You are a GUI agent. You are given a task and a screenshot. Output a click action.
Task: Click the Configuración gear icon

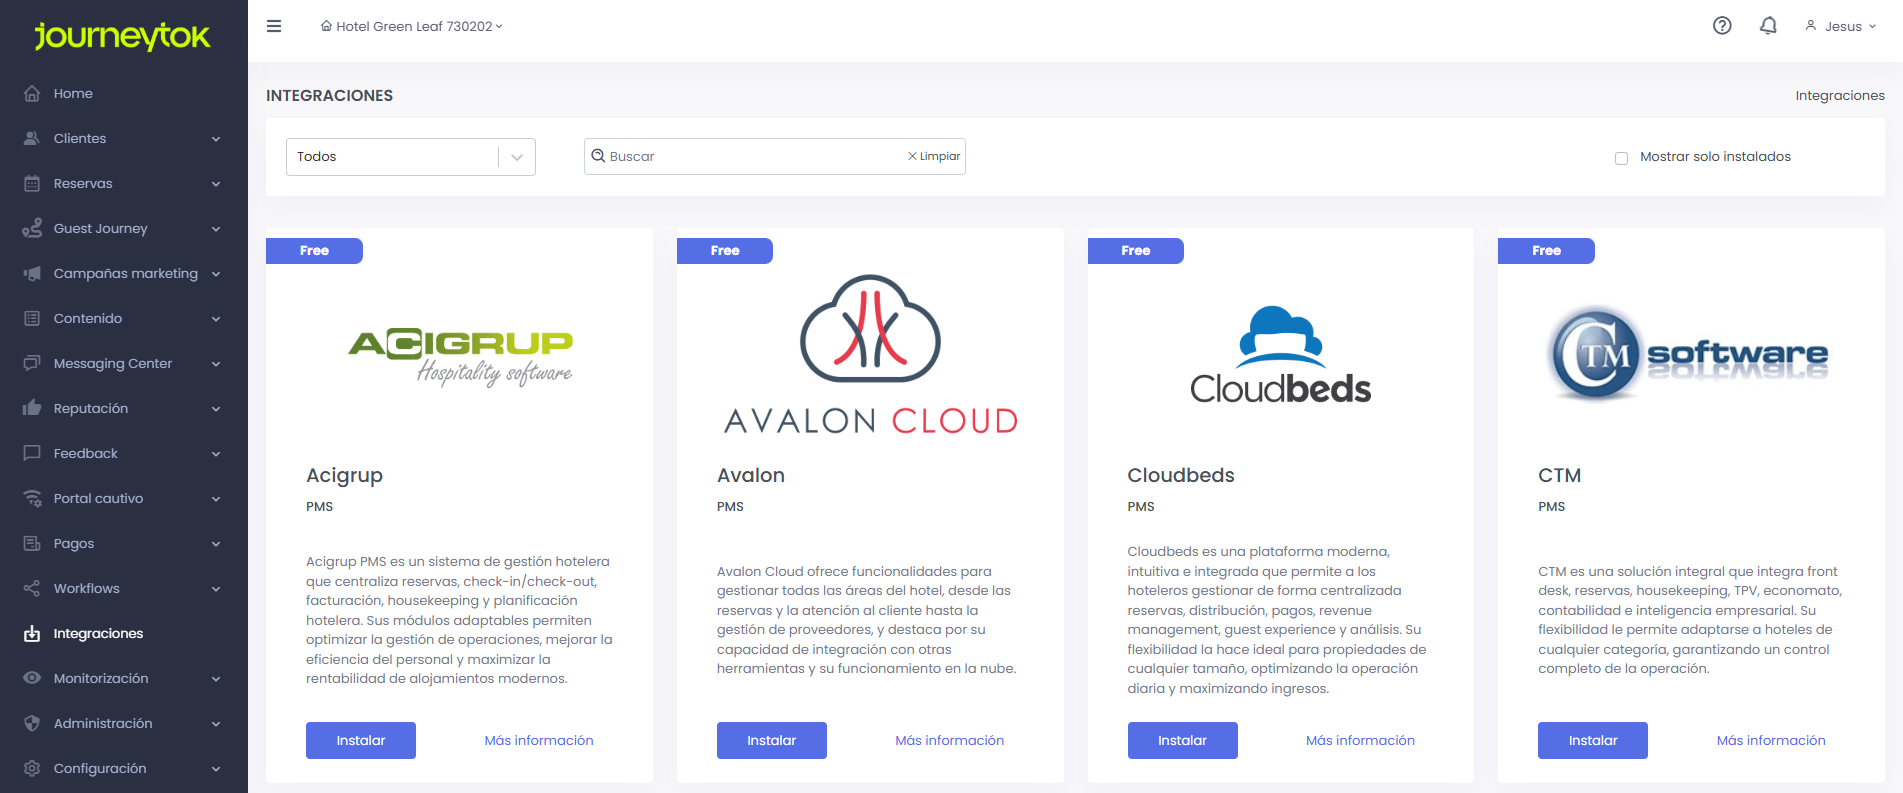(32, 768)
